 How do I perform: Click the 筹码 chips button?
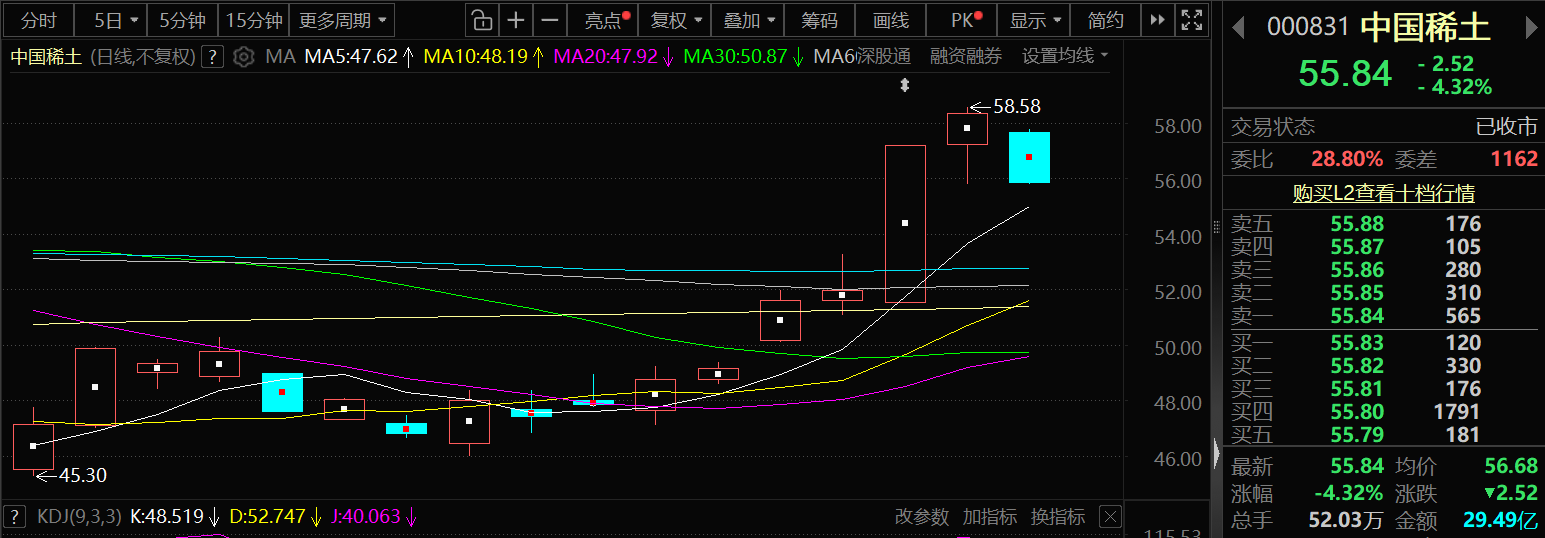pos(819,20)
